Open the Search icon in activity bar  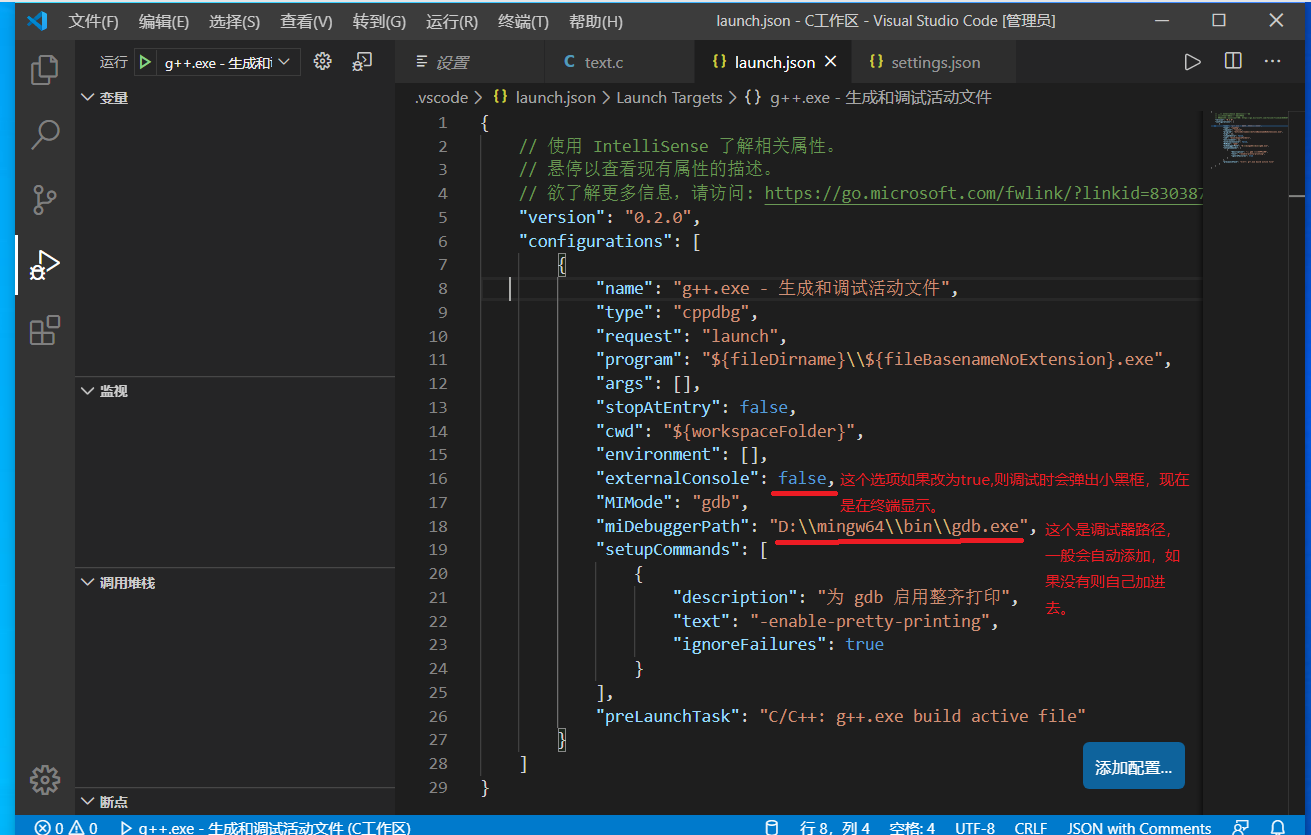tap(44, 134)
